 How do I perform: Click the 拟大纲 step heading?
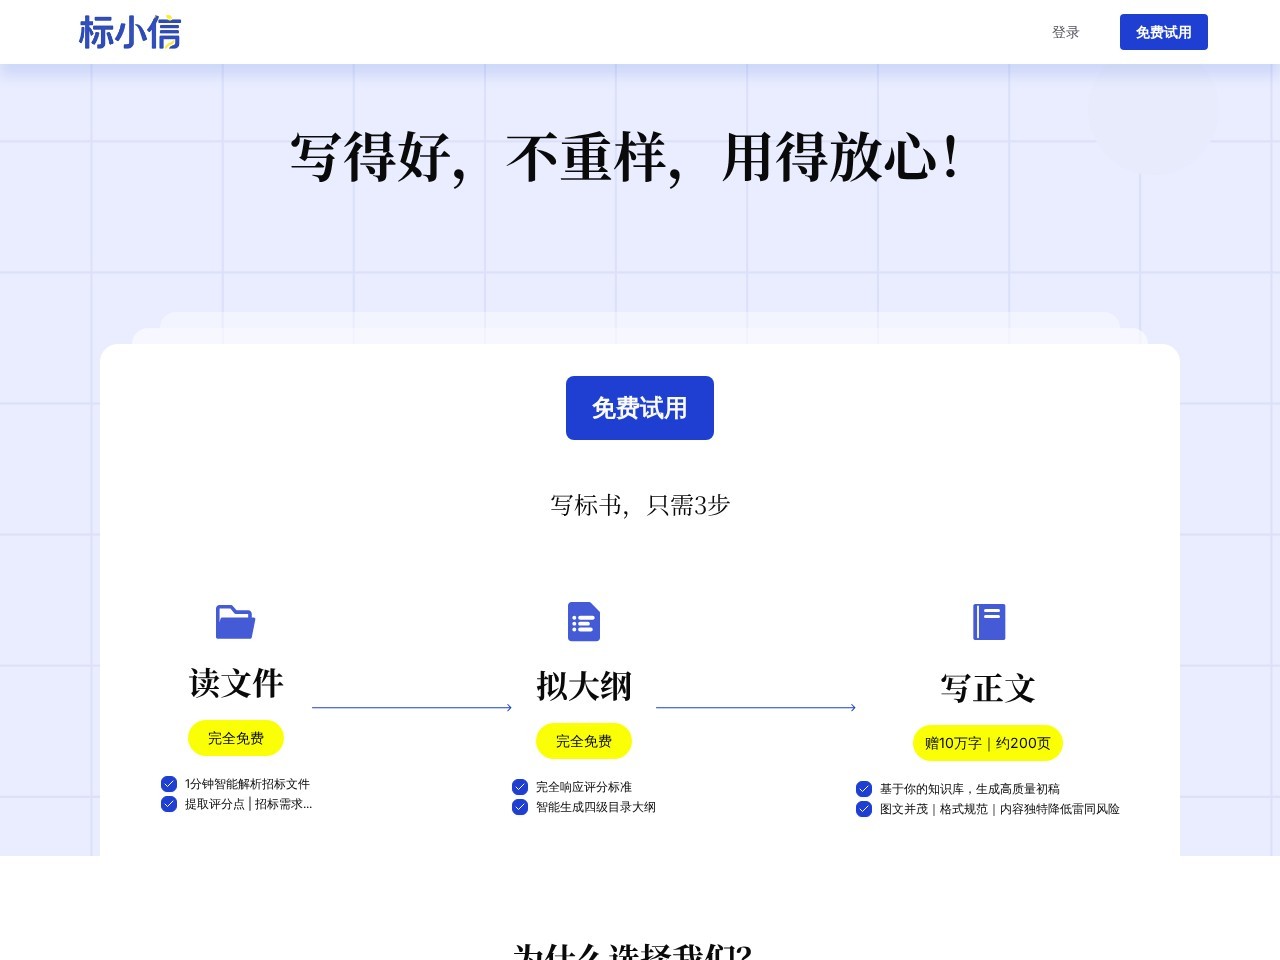click(584, 686)
